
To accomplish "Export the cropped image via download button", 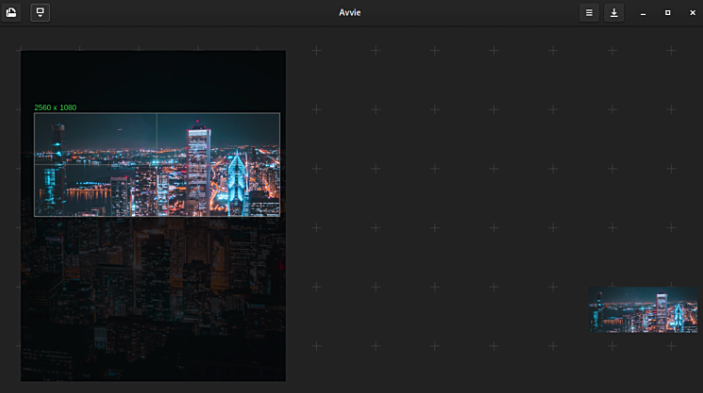I will [x=614, y=13].
